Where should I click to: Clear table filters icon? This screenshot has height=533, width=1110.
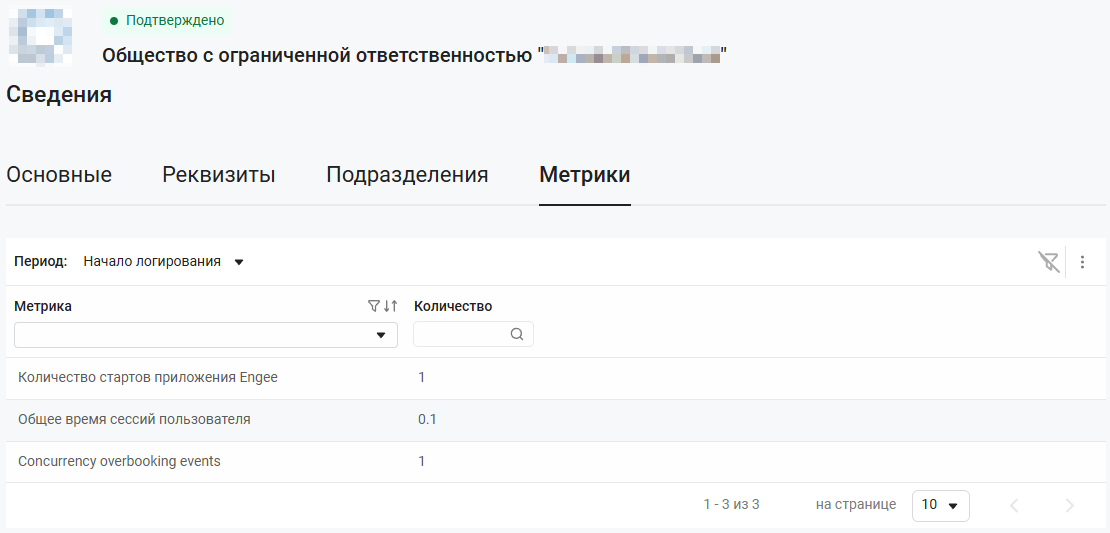1048,262
